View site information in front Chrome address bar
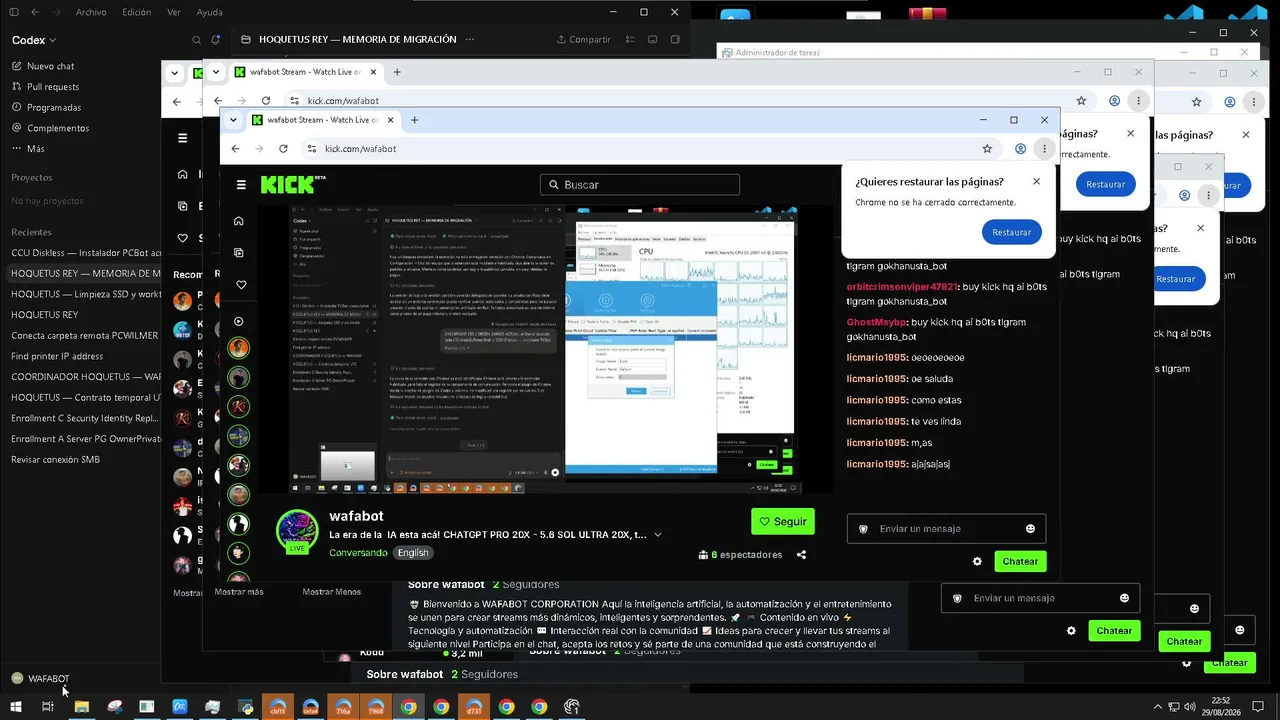Viewport: 1280px width, 720px height. (311, 149)
